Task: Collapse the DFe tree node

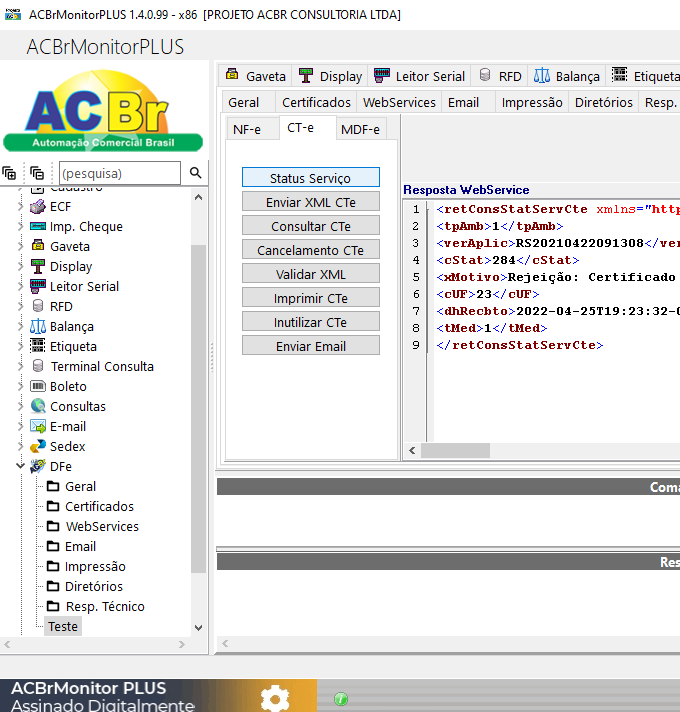Action: (20, 465)
